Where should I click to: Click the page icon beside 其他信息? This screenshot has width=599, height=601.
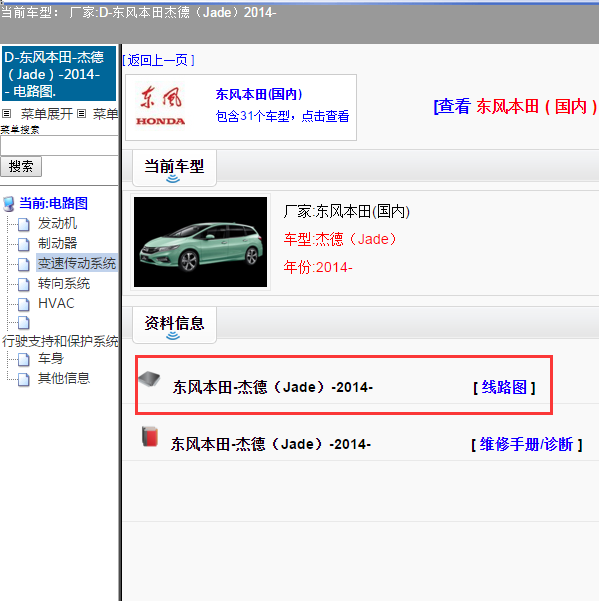tap(24, 379)
